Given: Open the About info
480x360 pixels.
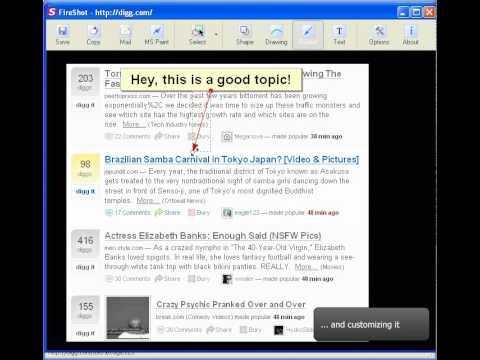Looking at the screenshot, I should coord(411,35).
